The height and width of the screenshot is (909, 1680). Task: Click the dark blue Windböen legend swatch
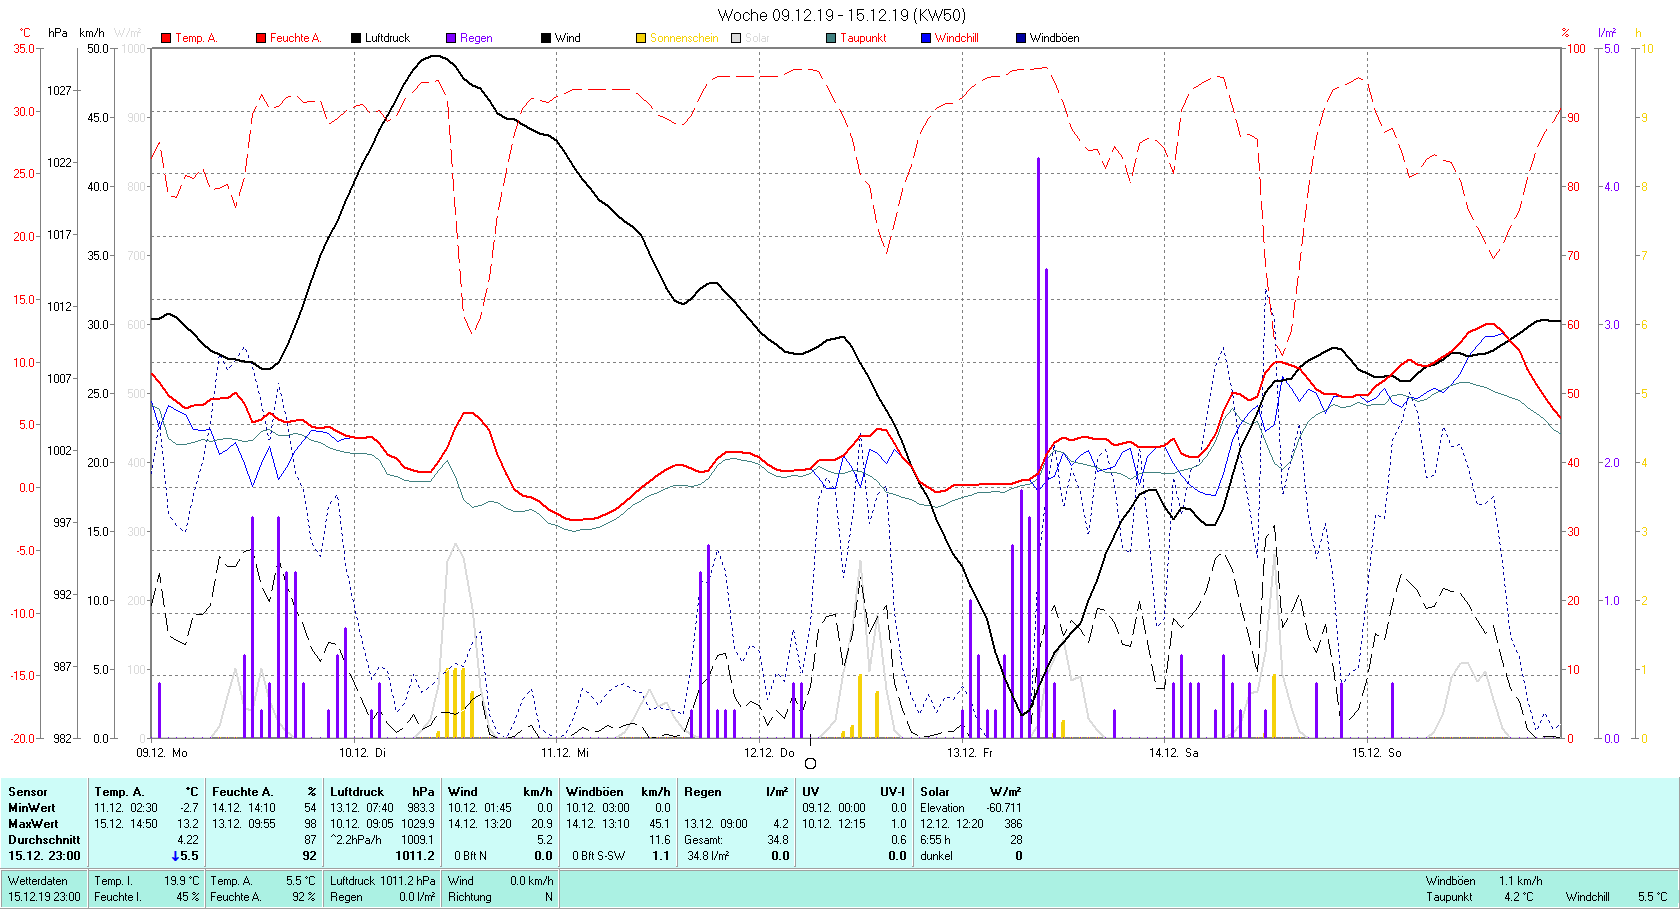coord(1021,38)
